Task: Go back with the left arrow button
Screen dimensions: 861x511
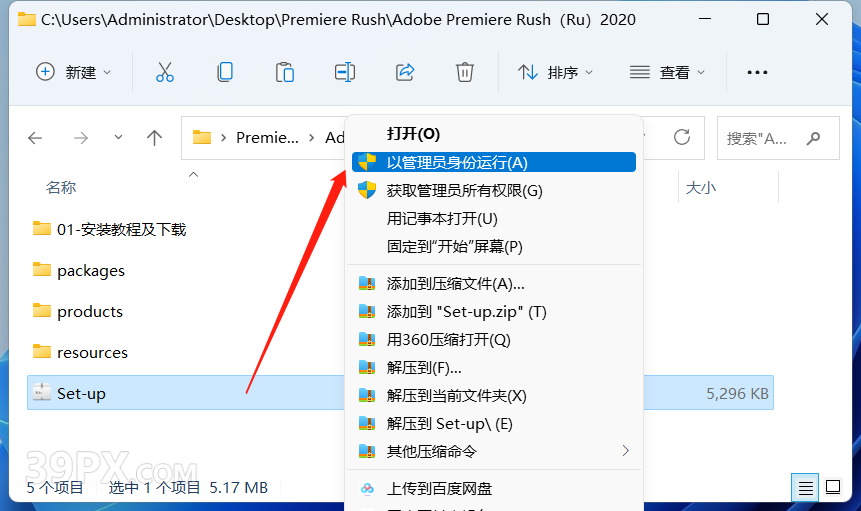Action: click(35, 138)
